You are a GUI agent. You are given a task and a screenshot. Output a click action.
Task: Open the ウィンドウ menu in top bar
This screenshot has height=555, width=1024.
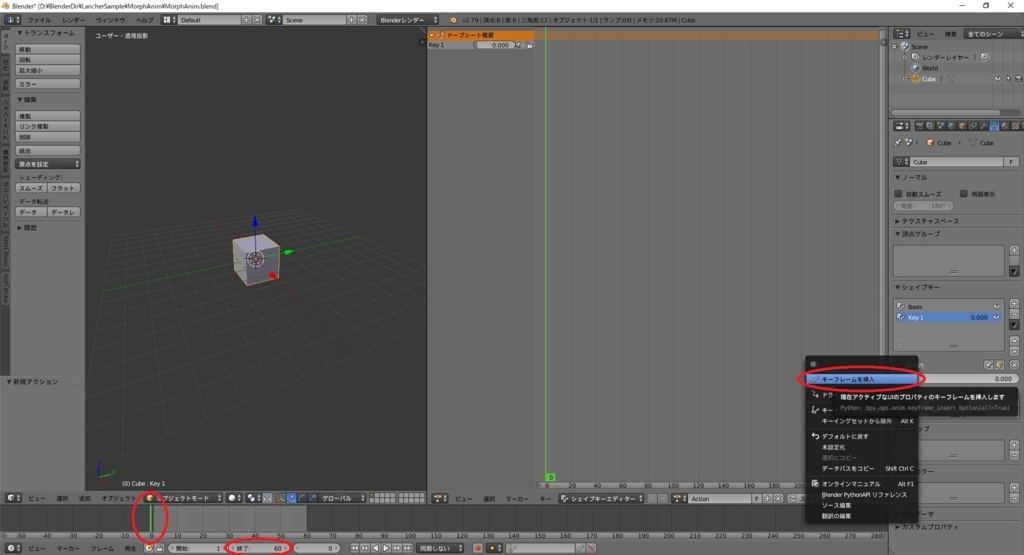110,20
